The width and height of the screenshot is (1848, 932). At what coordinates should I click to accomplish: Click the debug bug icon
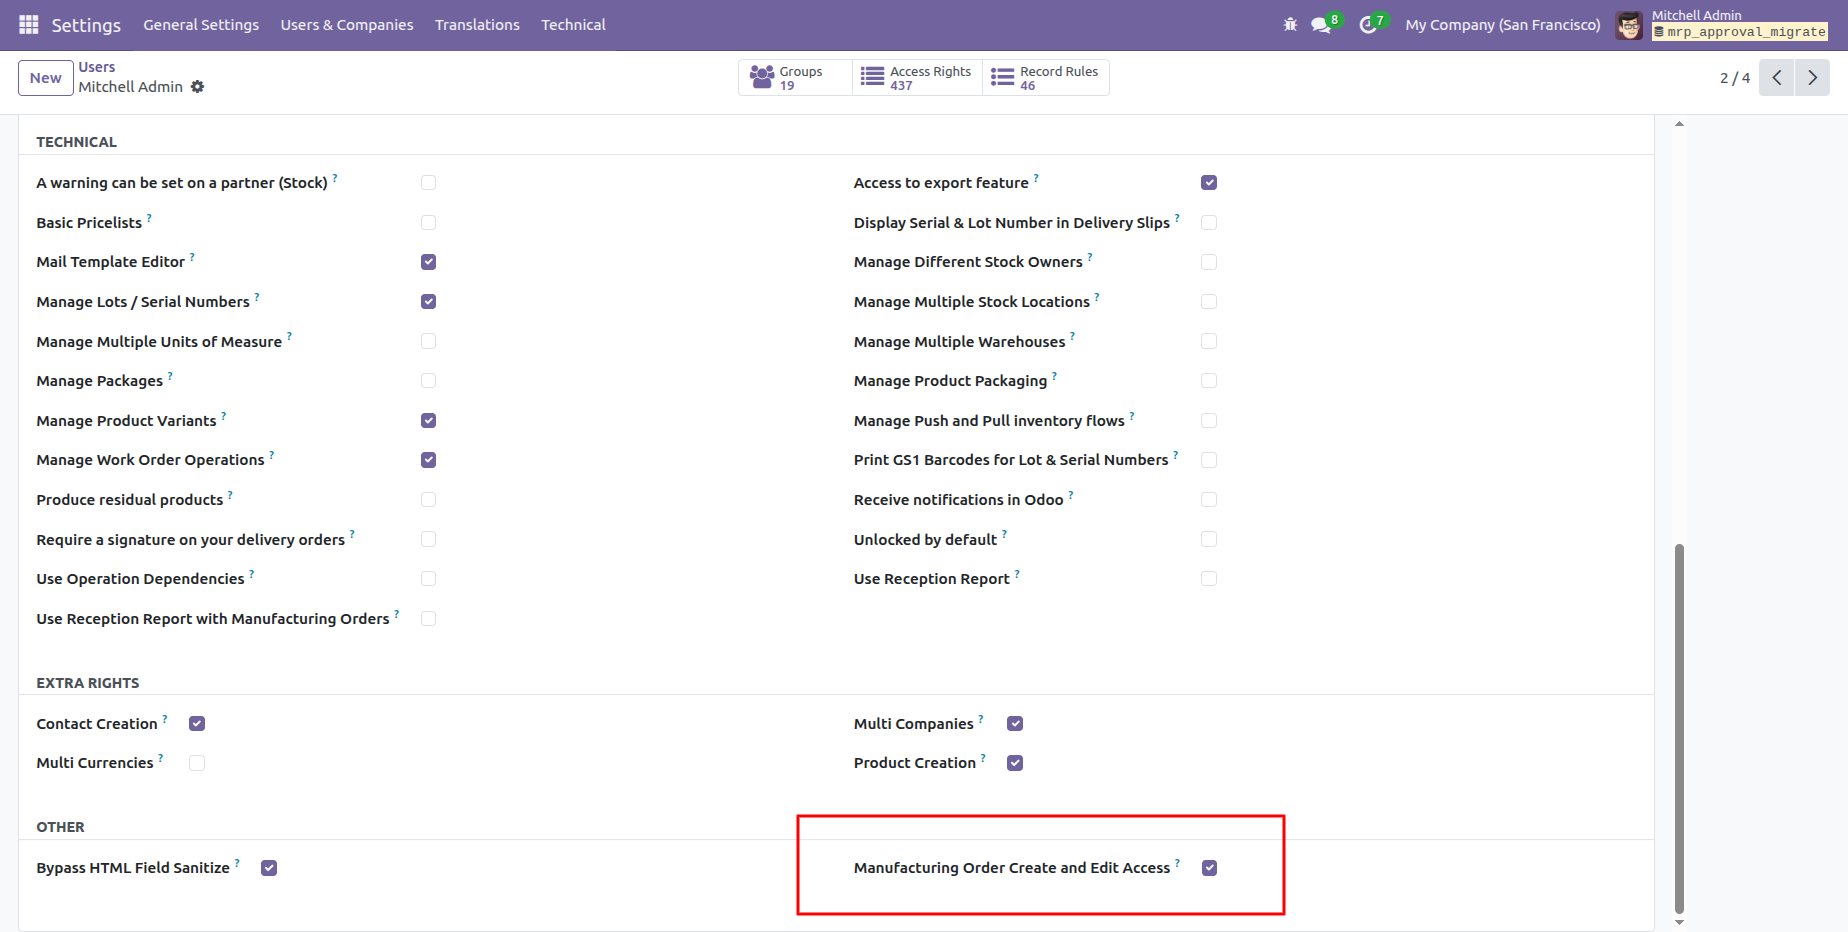click(1290, 25)
